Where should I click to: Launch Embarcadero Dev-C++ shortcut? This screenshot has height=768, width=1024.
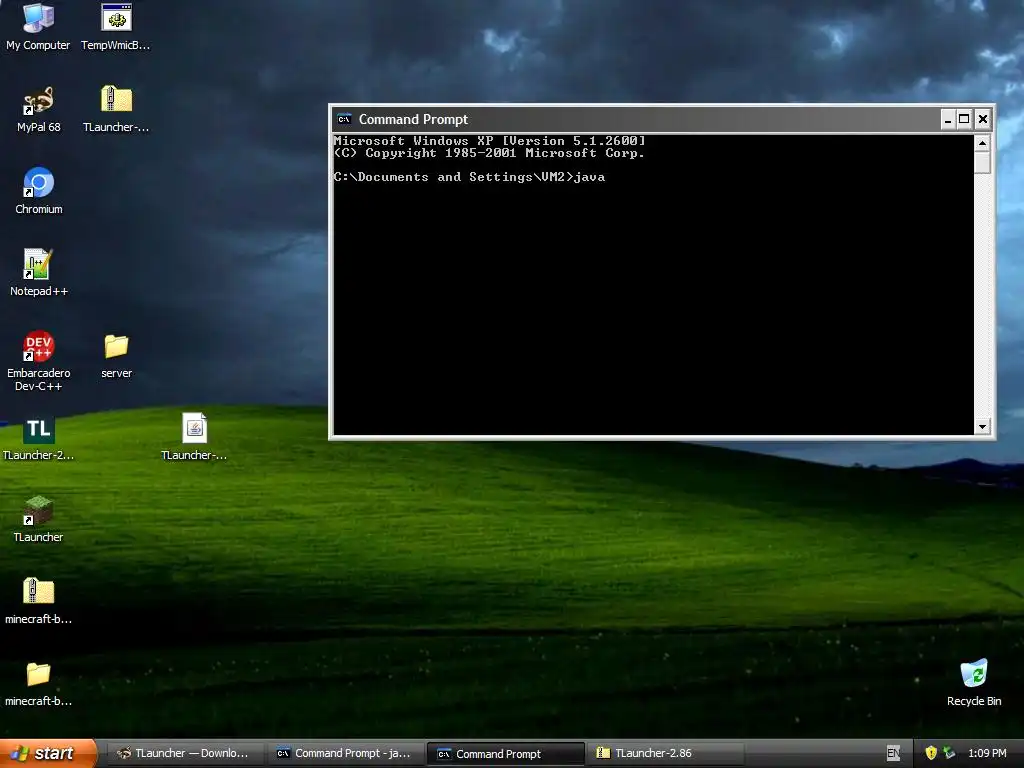coord(39,361)
